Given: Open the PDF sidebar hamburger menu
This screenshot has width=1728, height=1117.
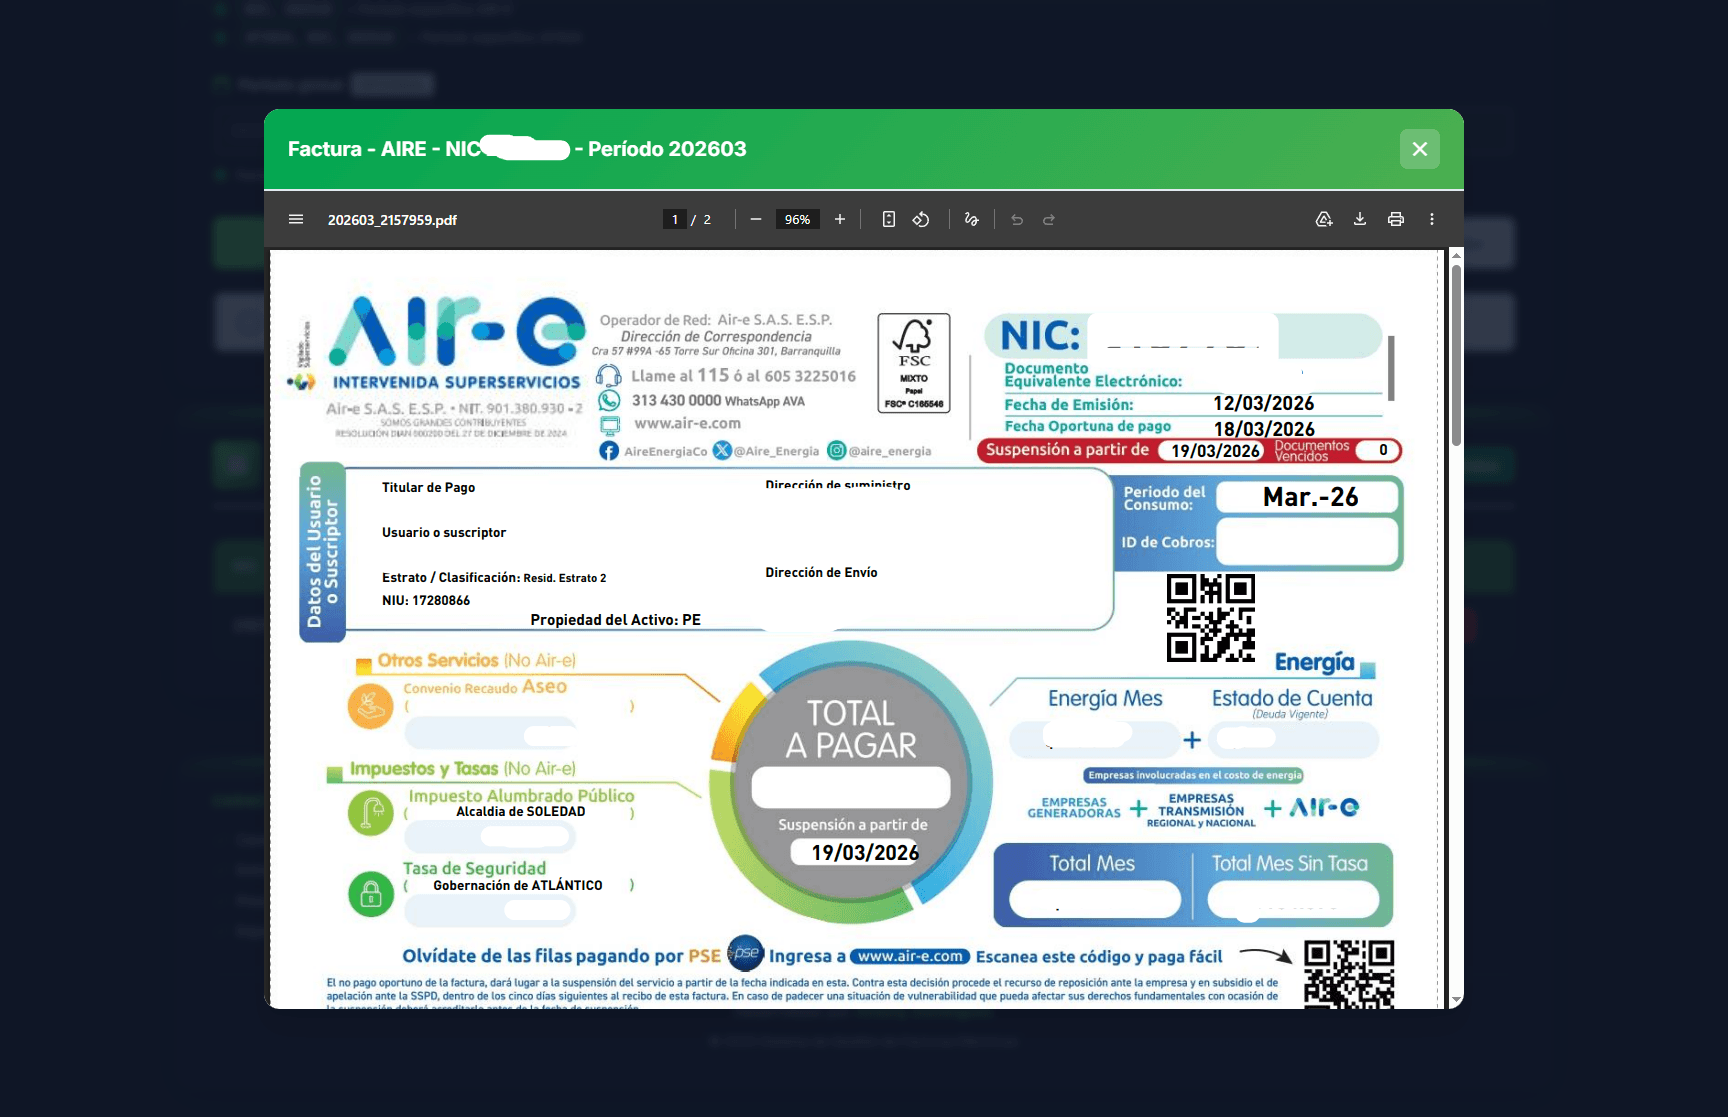Looking at the screenshot, I should coord(296,219).
